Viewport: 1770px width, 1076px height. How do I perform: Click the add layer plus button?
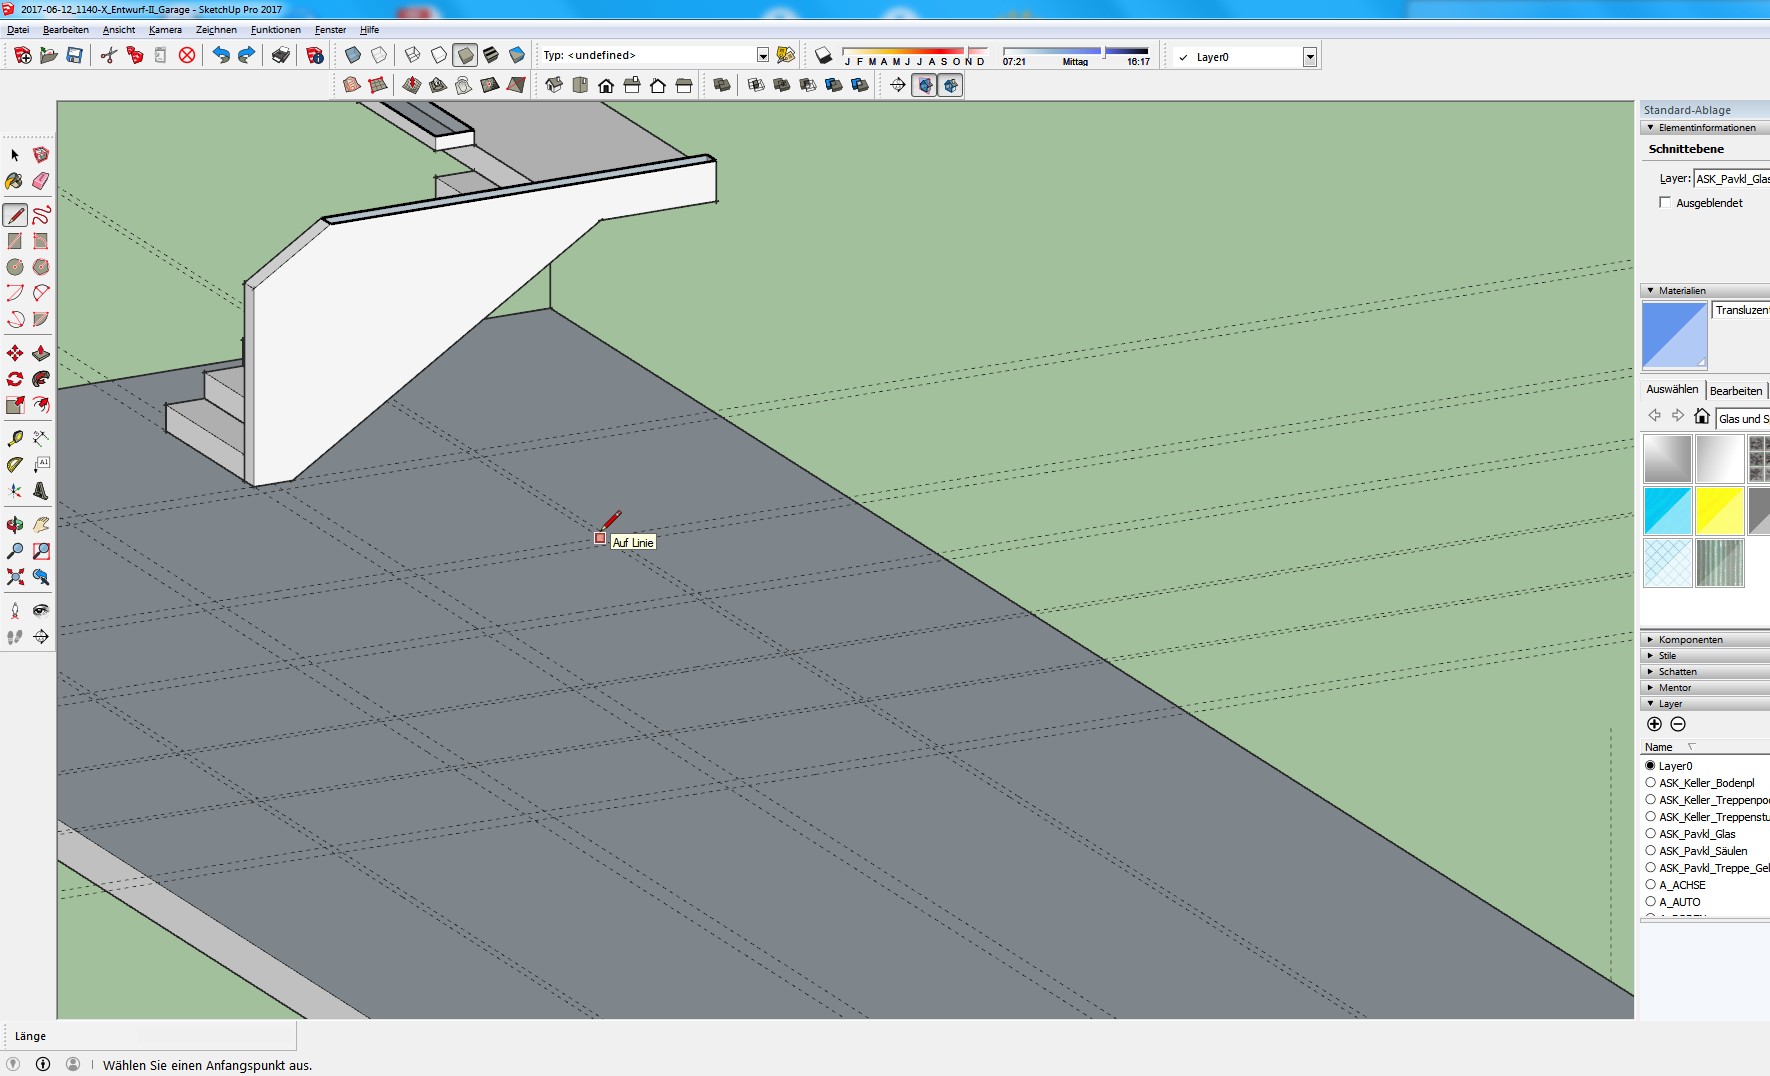1654,724
